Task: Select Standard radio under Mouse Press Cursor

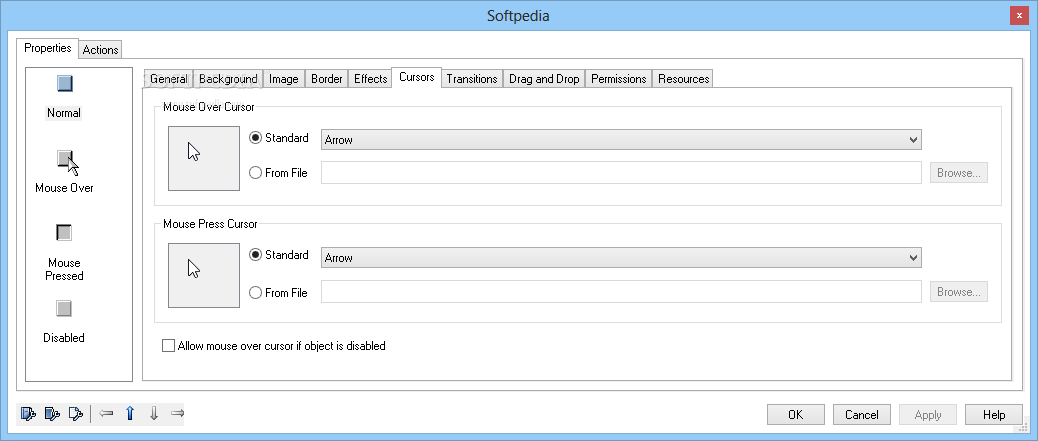Action: [256, 255]
